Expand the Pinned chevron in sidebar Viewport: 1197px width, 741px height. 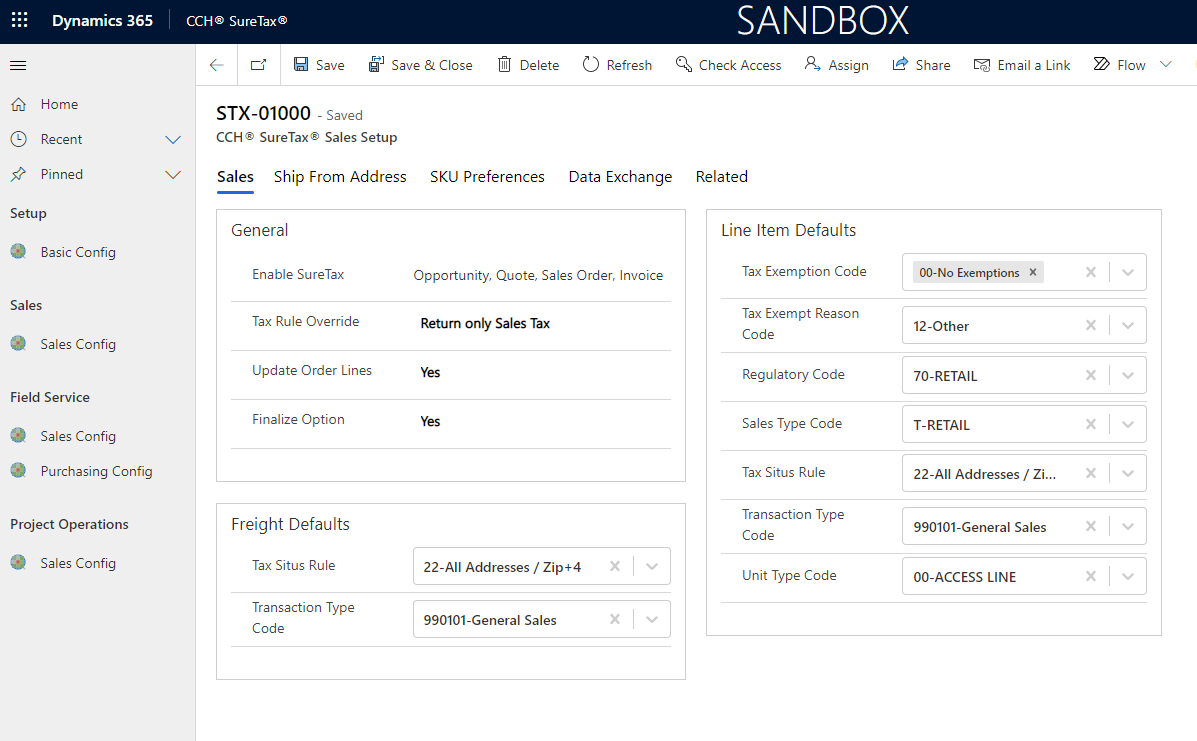pos(173,175)
